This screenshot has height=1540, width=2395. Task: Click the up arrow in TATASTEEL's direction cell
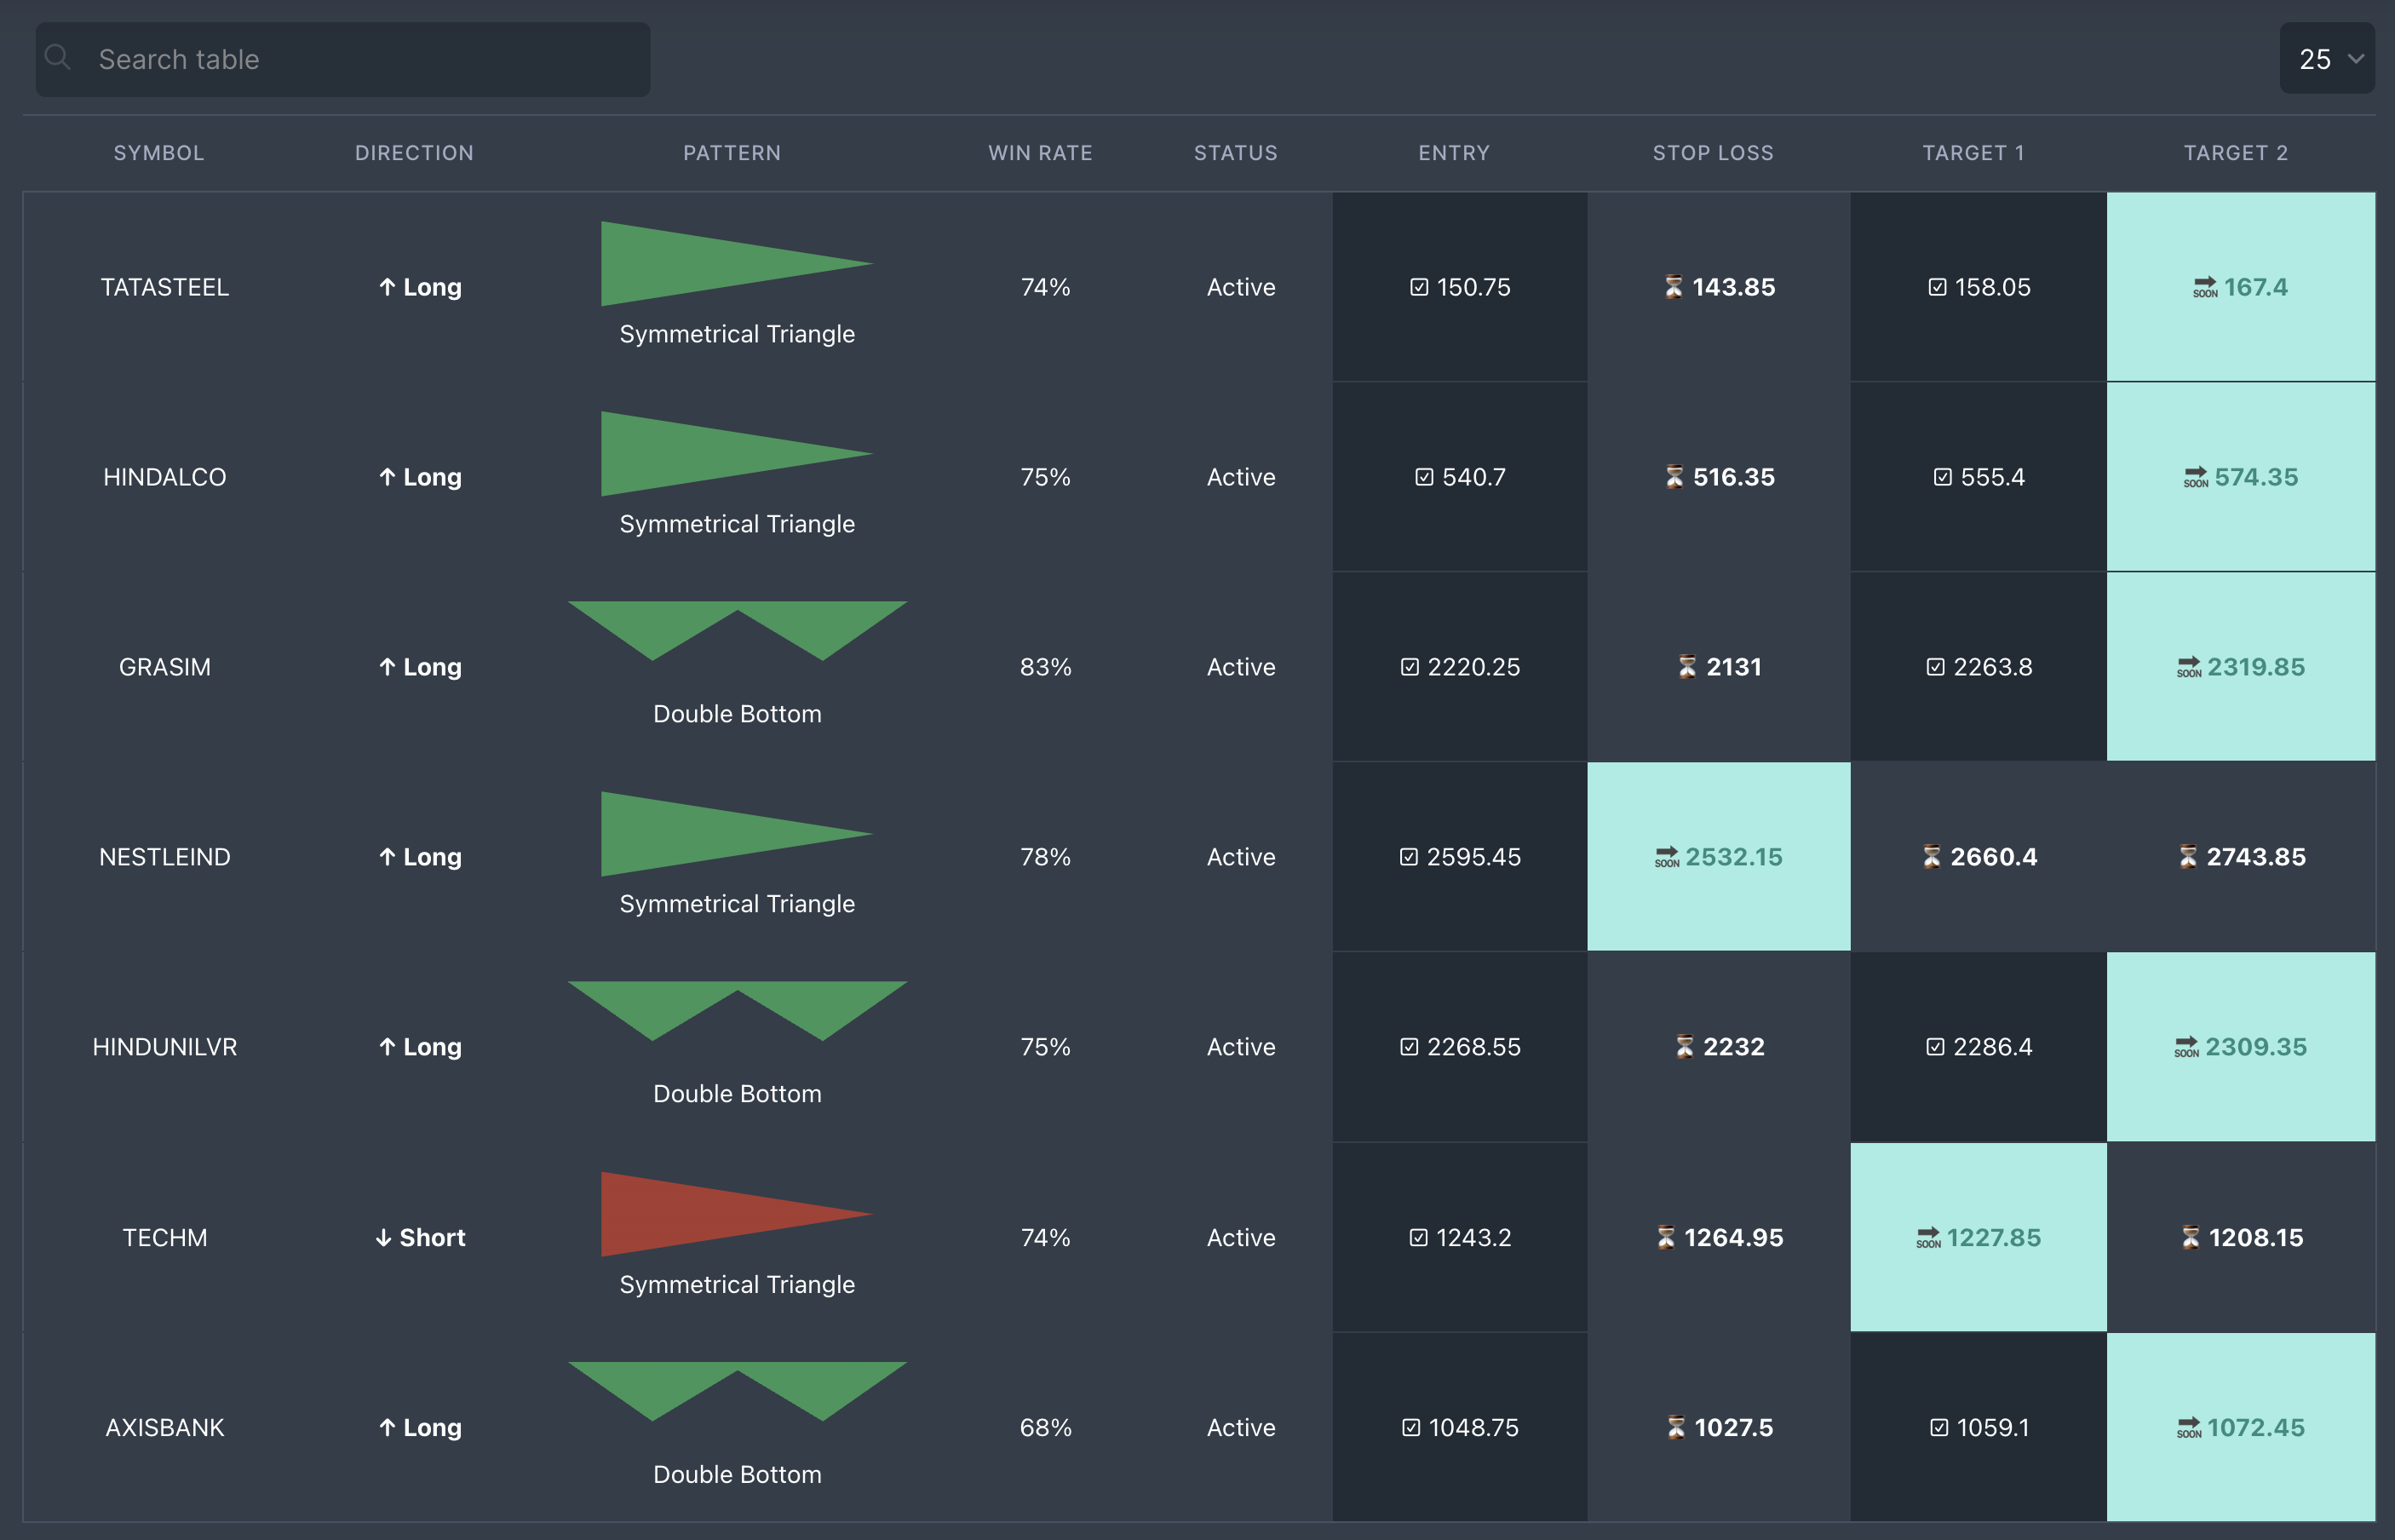[387, 287]
